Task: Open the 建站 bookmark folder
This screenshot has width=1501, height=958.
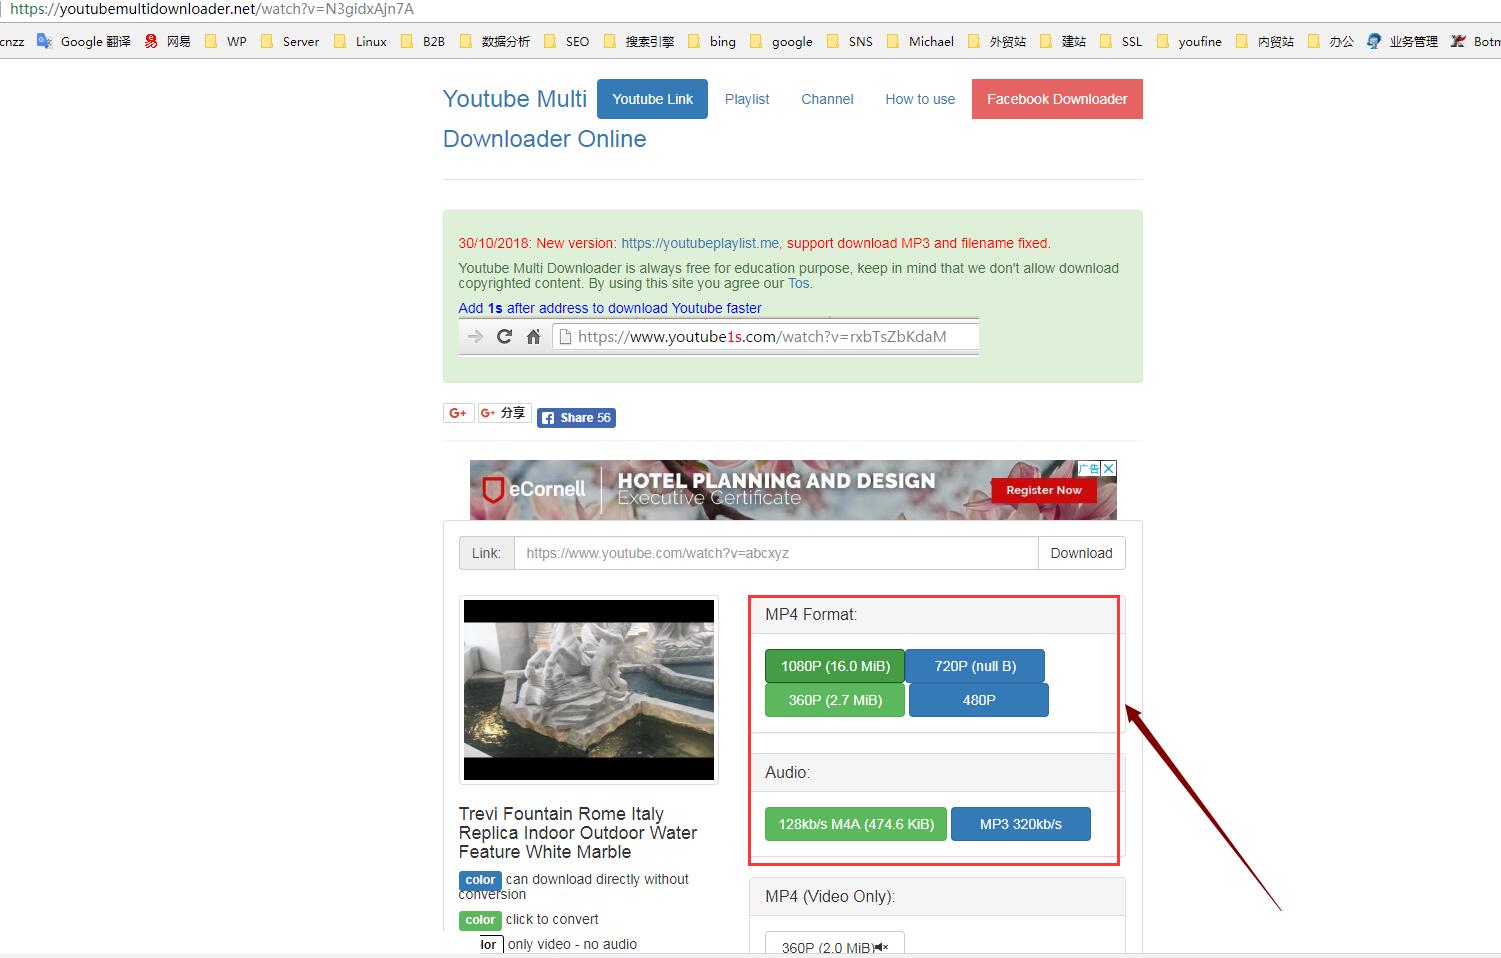Action: point(1063,41)
